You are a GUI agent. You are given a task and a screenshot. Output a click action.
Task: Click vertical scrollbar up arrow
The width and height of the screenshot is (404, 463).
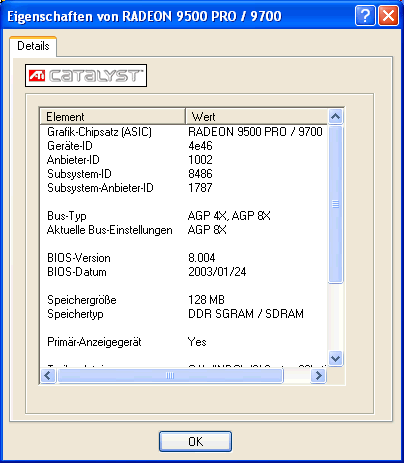click(x=335, y=116)
